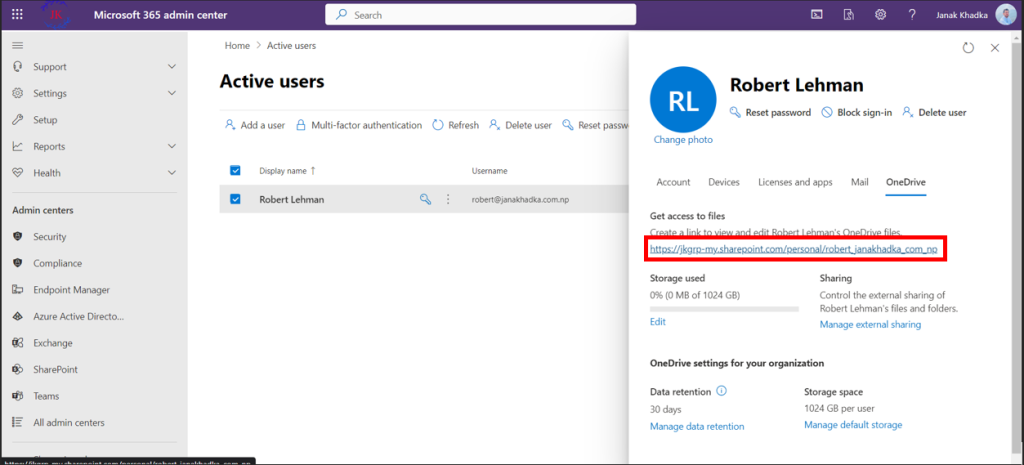The image size is (1024, 465).
Task: Click the Azure Active Directory icon
Action: point(18,316)
